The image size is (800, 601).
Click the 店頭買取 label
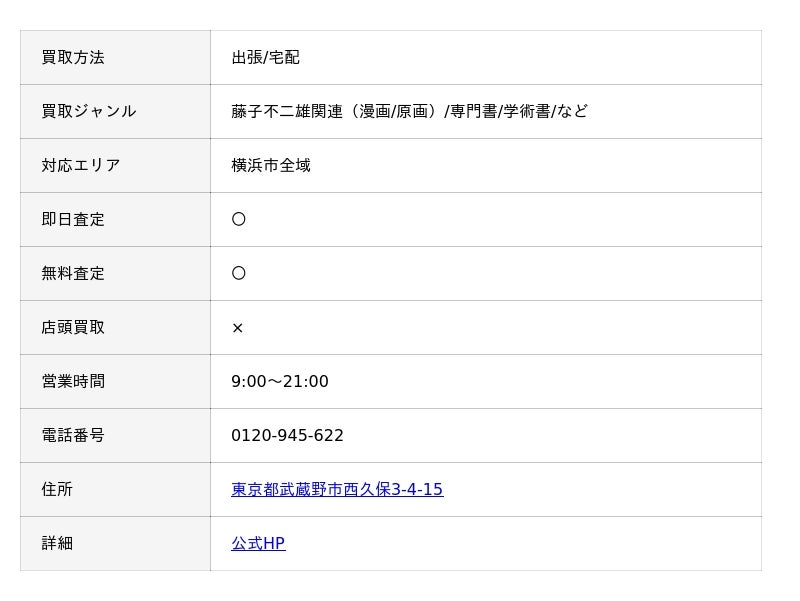(73, 328)
